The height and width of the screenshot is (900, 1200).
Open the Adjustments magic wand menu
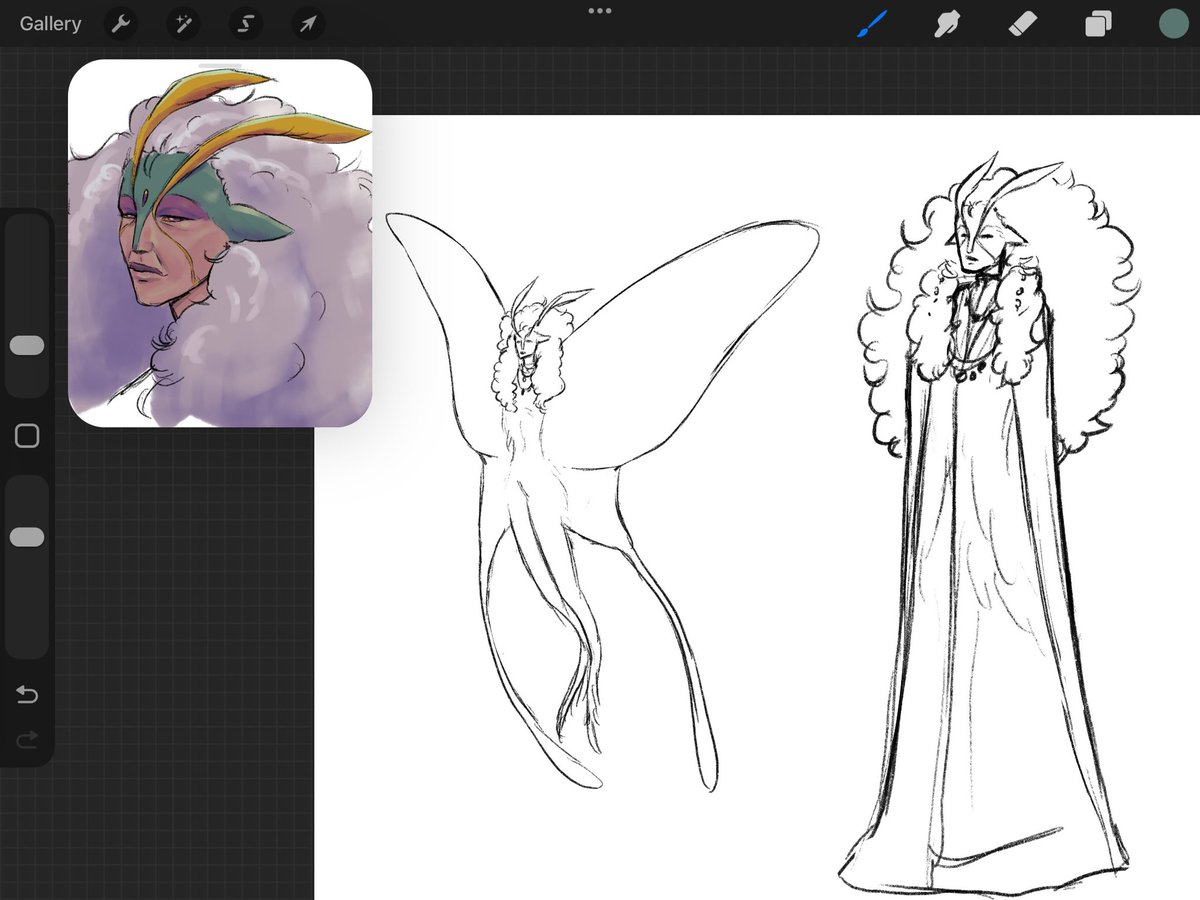point(183,24)
